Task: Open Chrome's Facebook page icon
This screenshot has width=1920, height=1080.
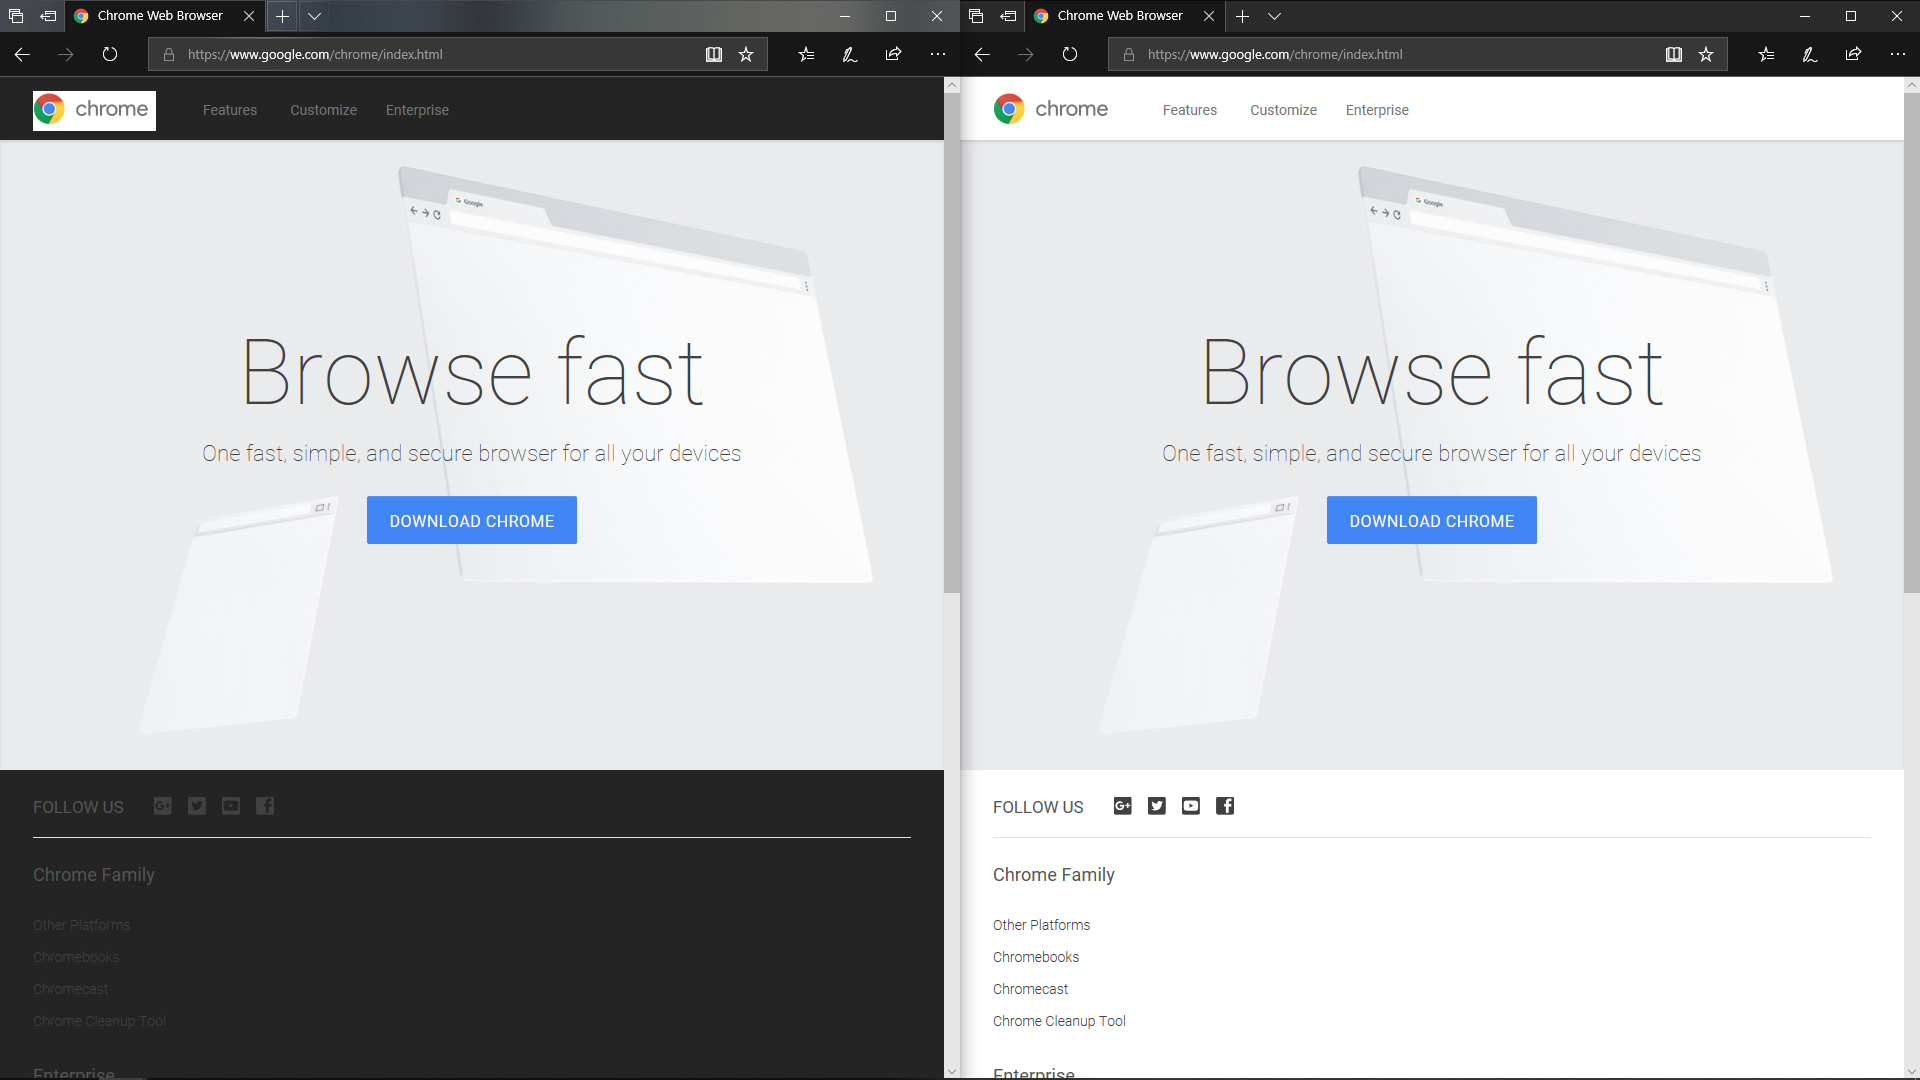Action: tap(265, 806)
